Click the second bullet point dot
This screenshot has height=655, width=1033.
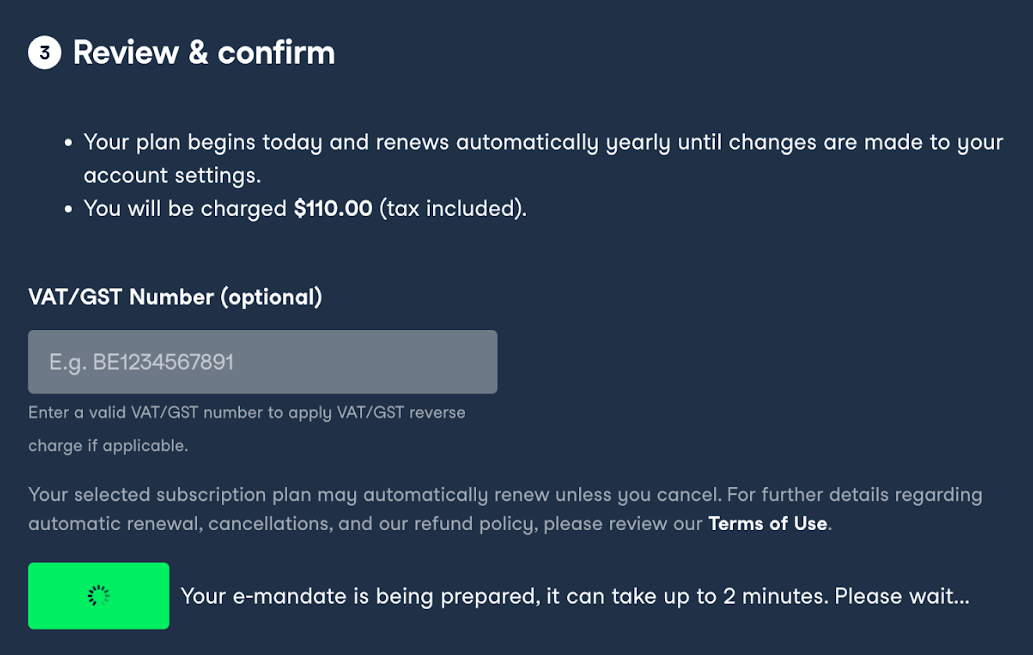(68, 210)
